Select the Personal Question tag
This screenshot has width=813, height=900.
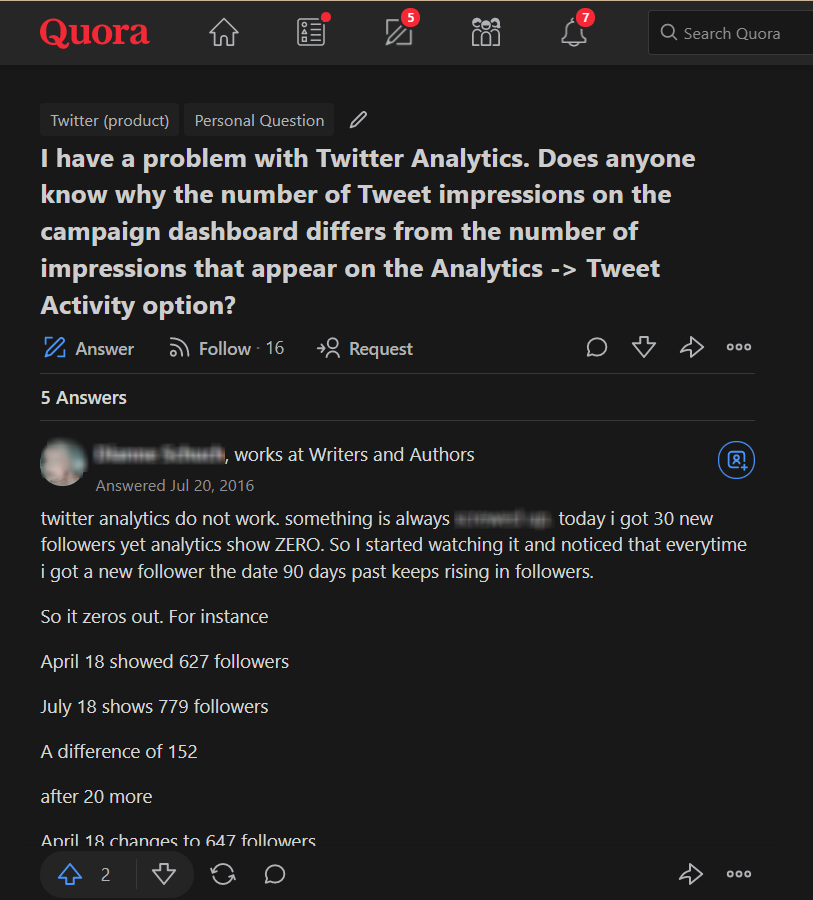point(259,120)
